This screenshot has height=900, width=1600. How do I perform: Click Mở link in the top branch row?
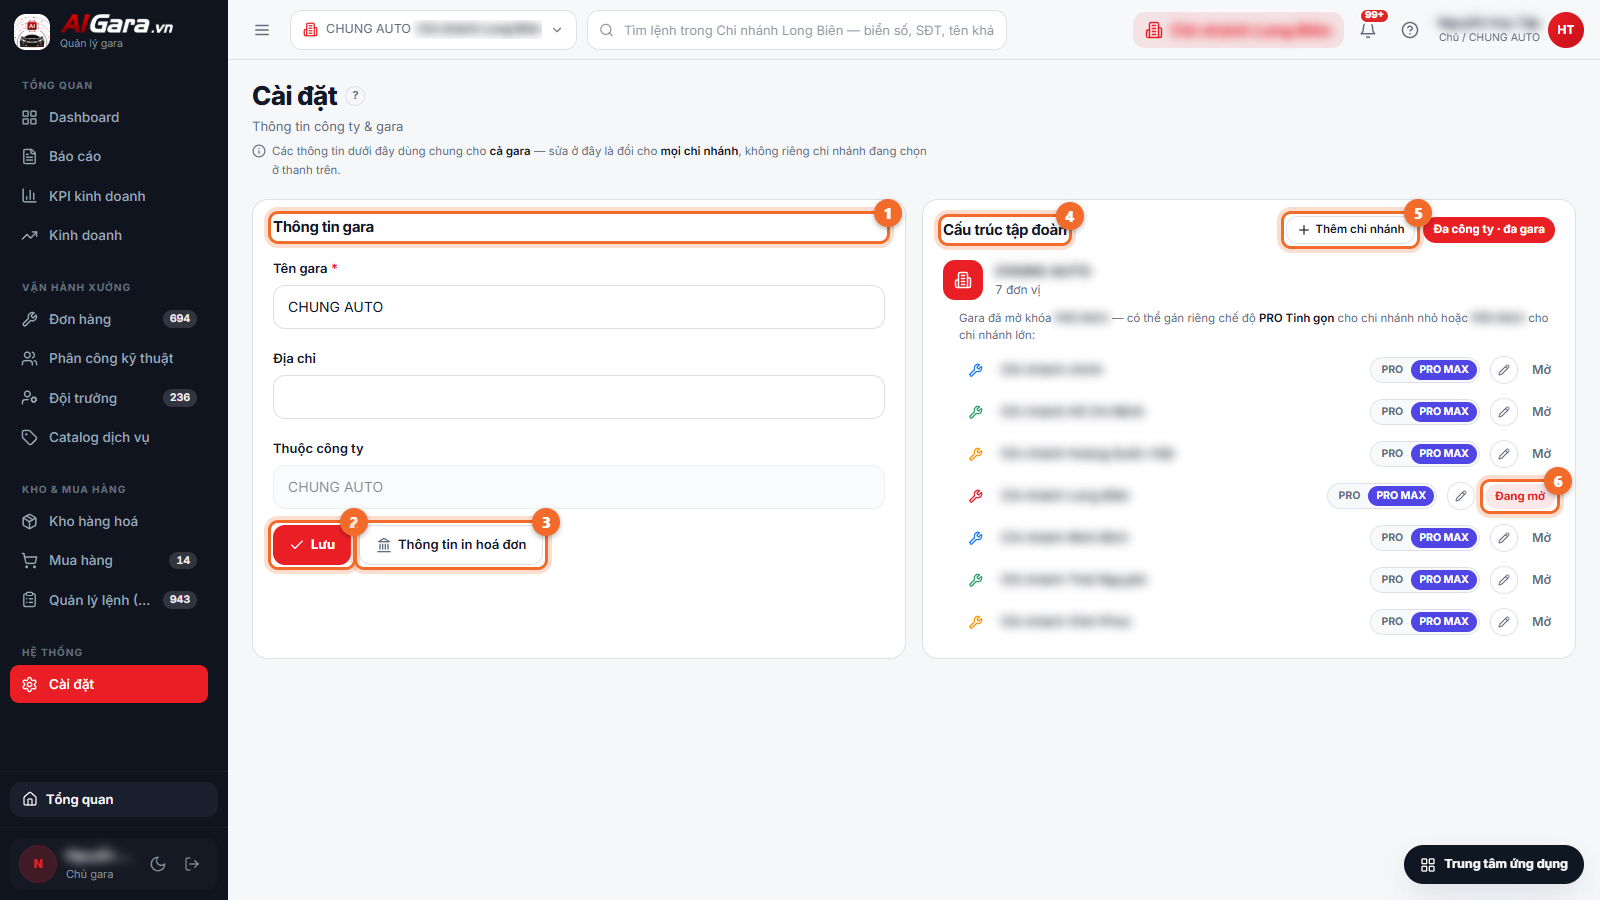(1542, 370)
